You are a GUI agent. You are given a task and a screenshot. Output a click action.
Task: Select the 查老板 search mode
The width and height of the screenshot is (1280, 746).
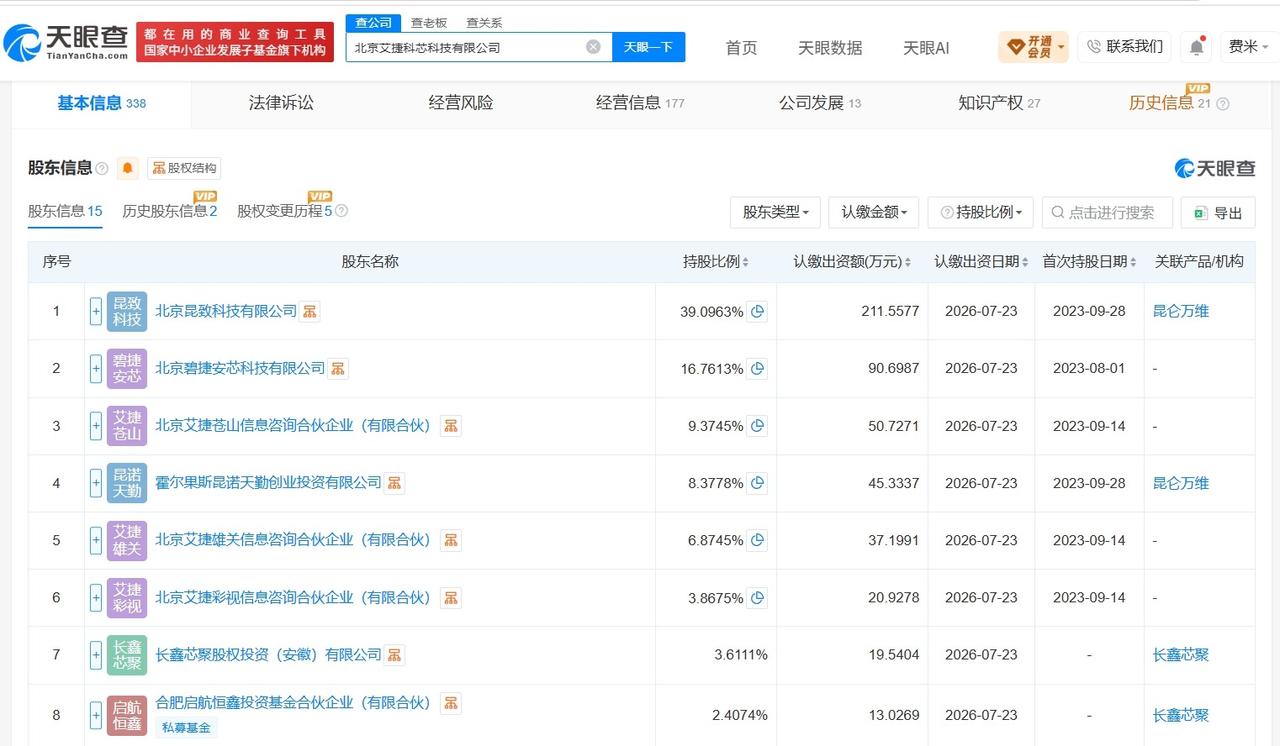tap(429, 22)
